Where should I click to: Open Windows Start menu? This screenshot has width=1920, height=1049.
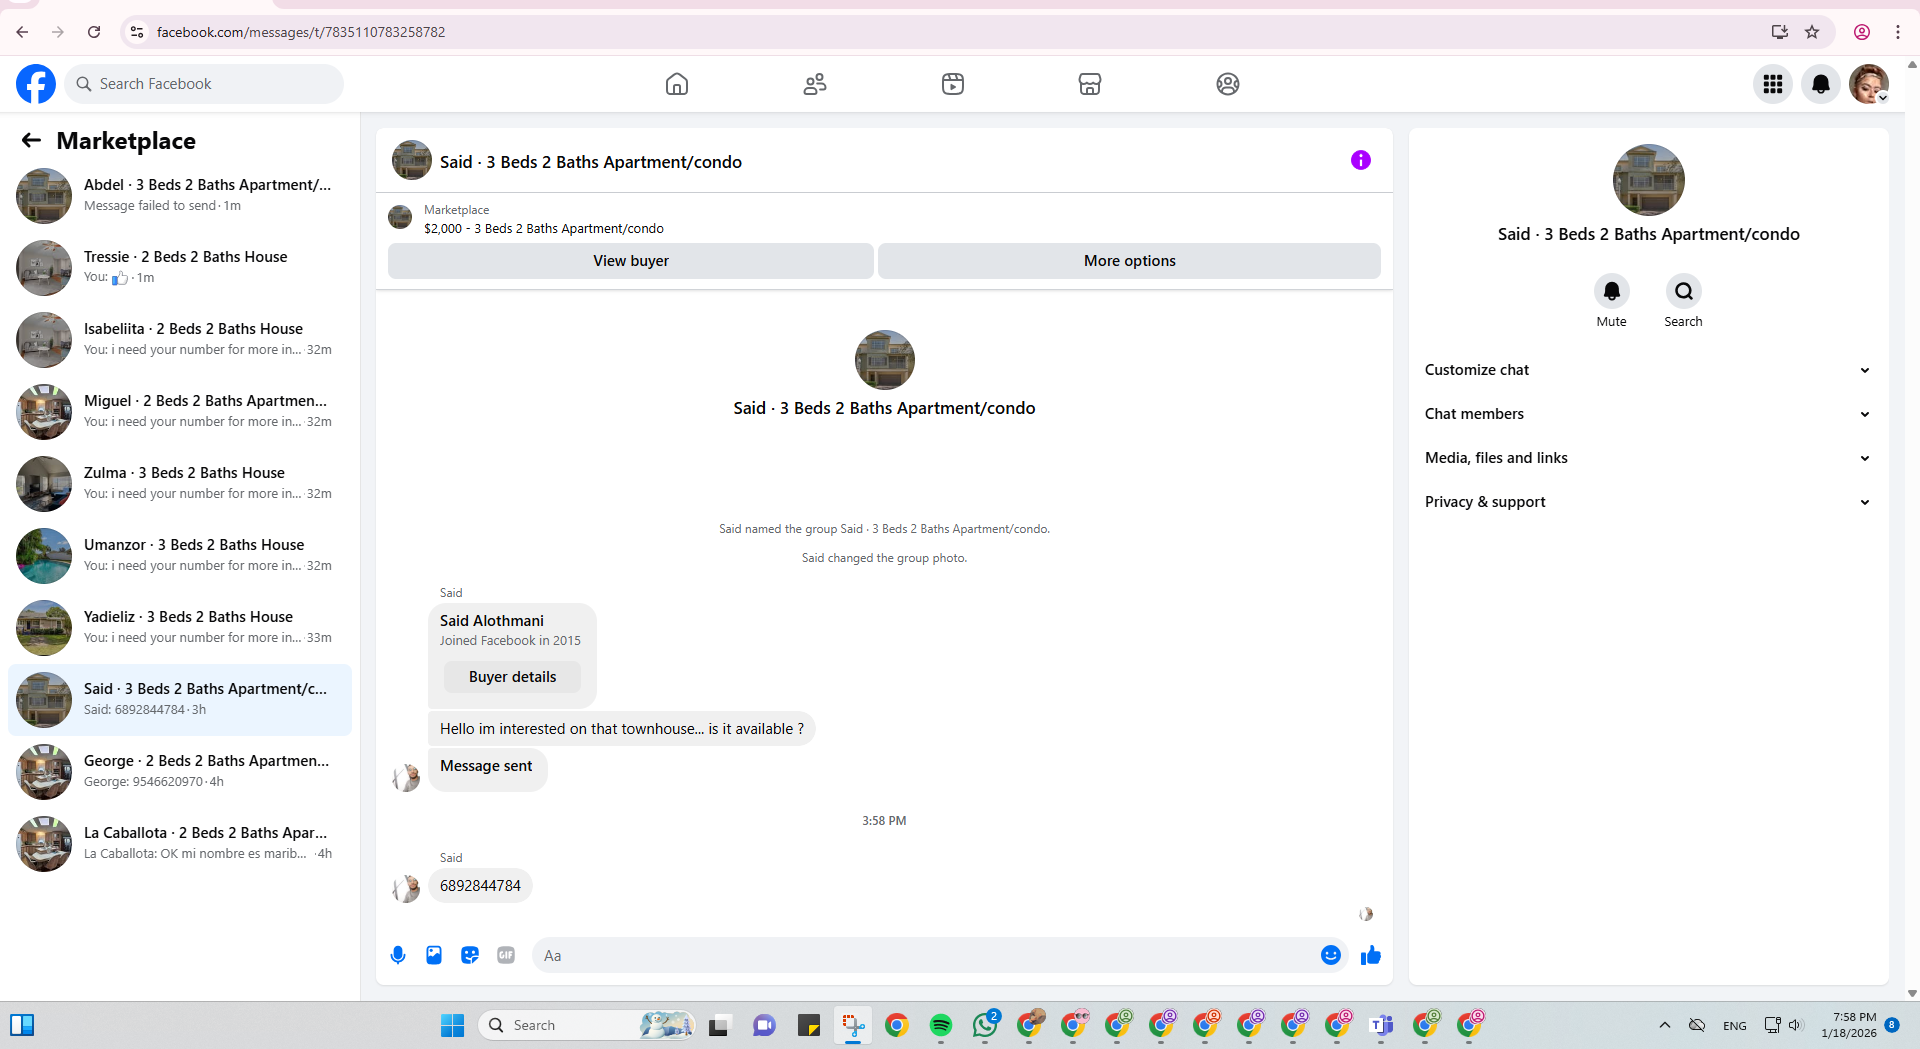[x=453, y=1025]
